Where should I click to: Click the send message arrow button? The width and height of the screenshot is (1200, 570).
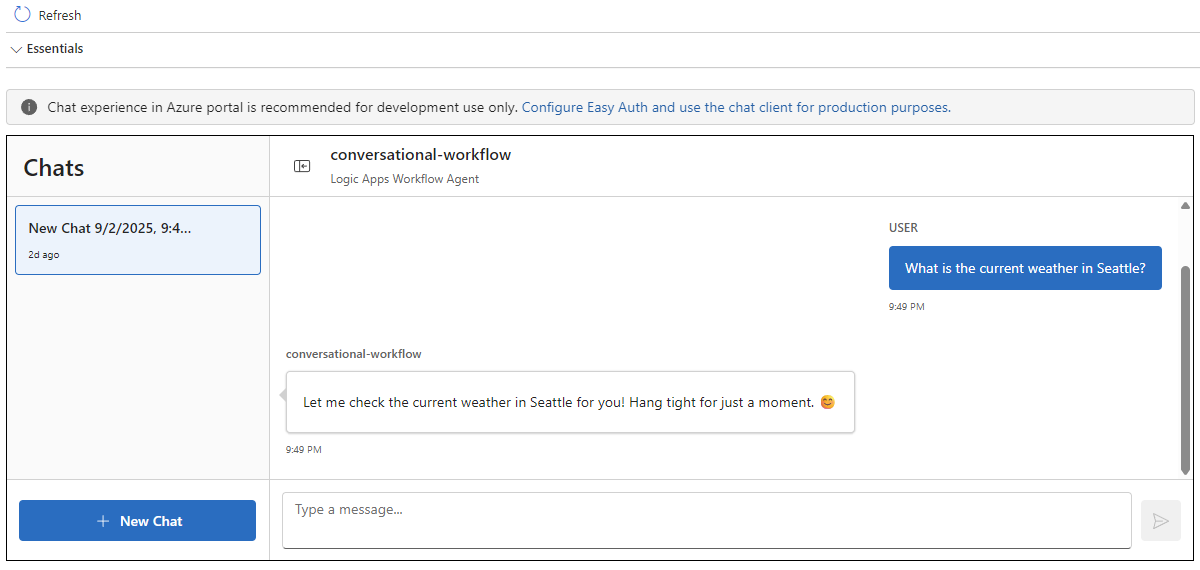pos(1160,521)
